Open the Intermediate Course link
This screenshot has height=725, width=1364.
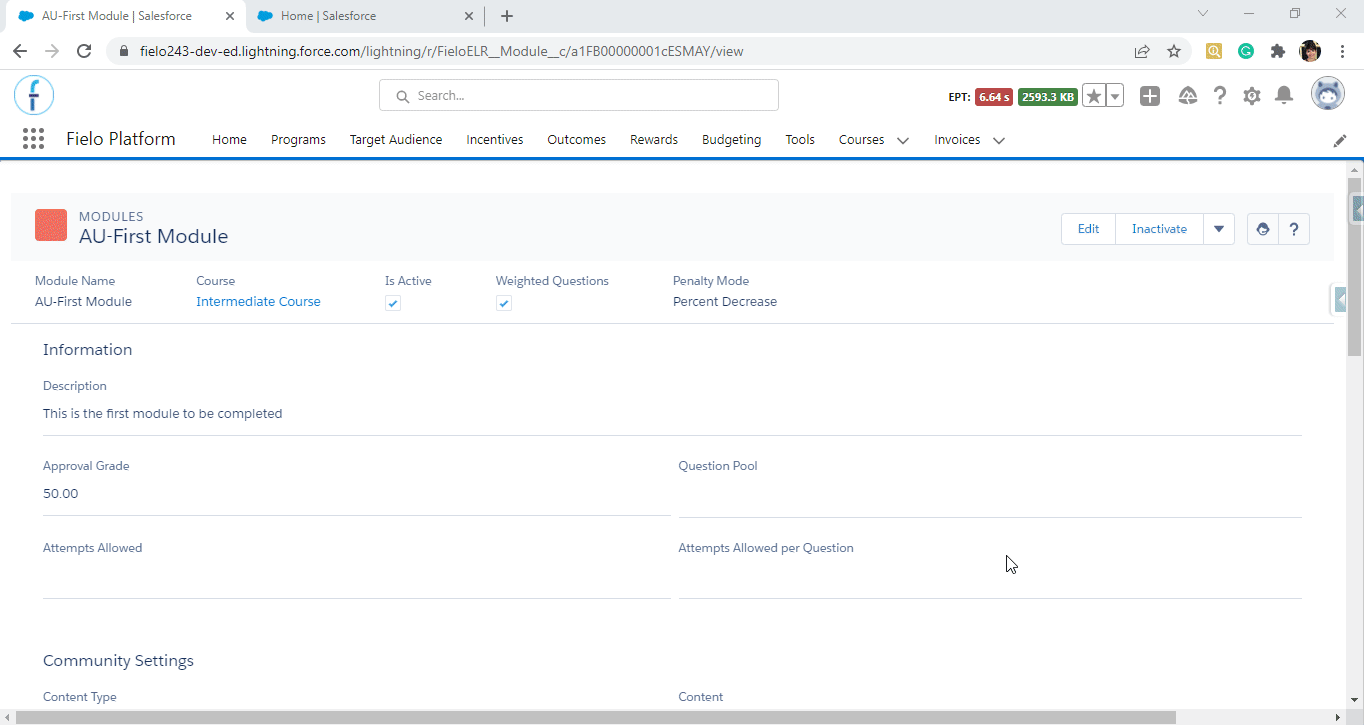258,301
